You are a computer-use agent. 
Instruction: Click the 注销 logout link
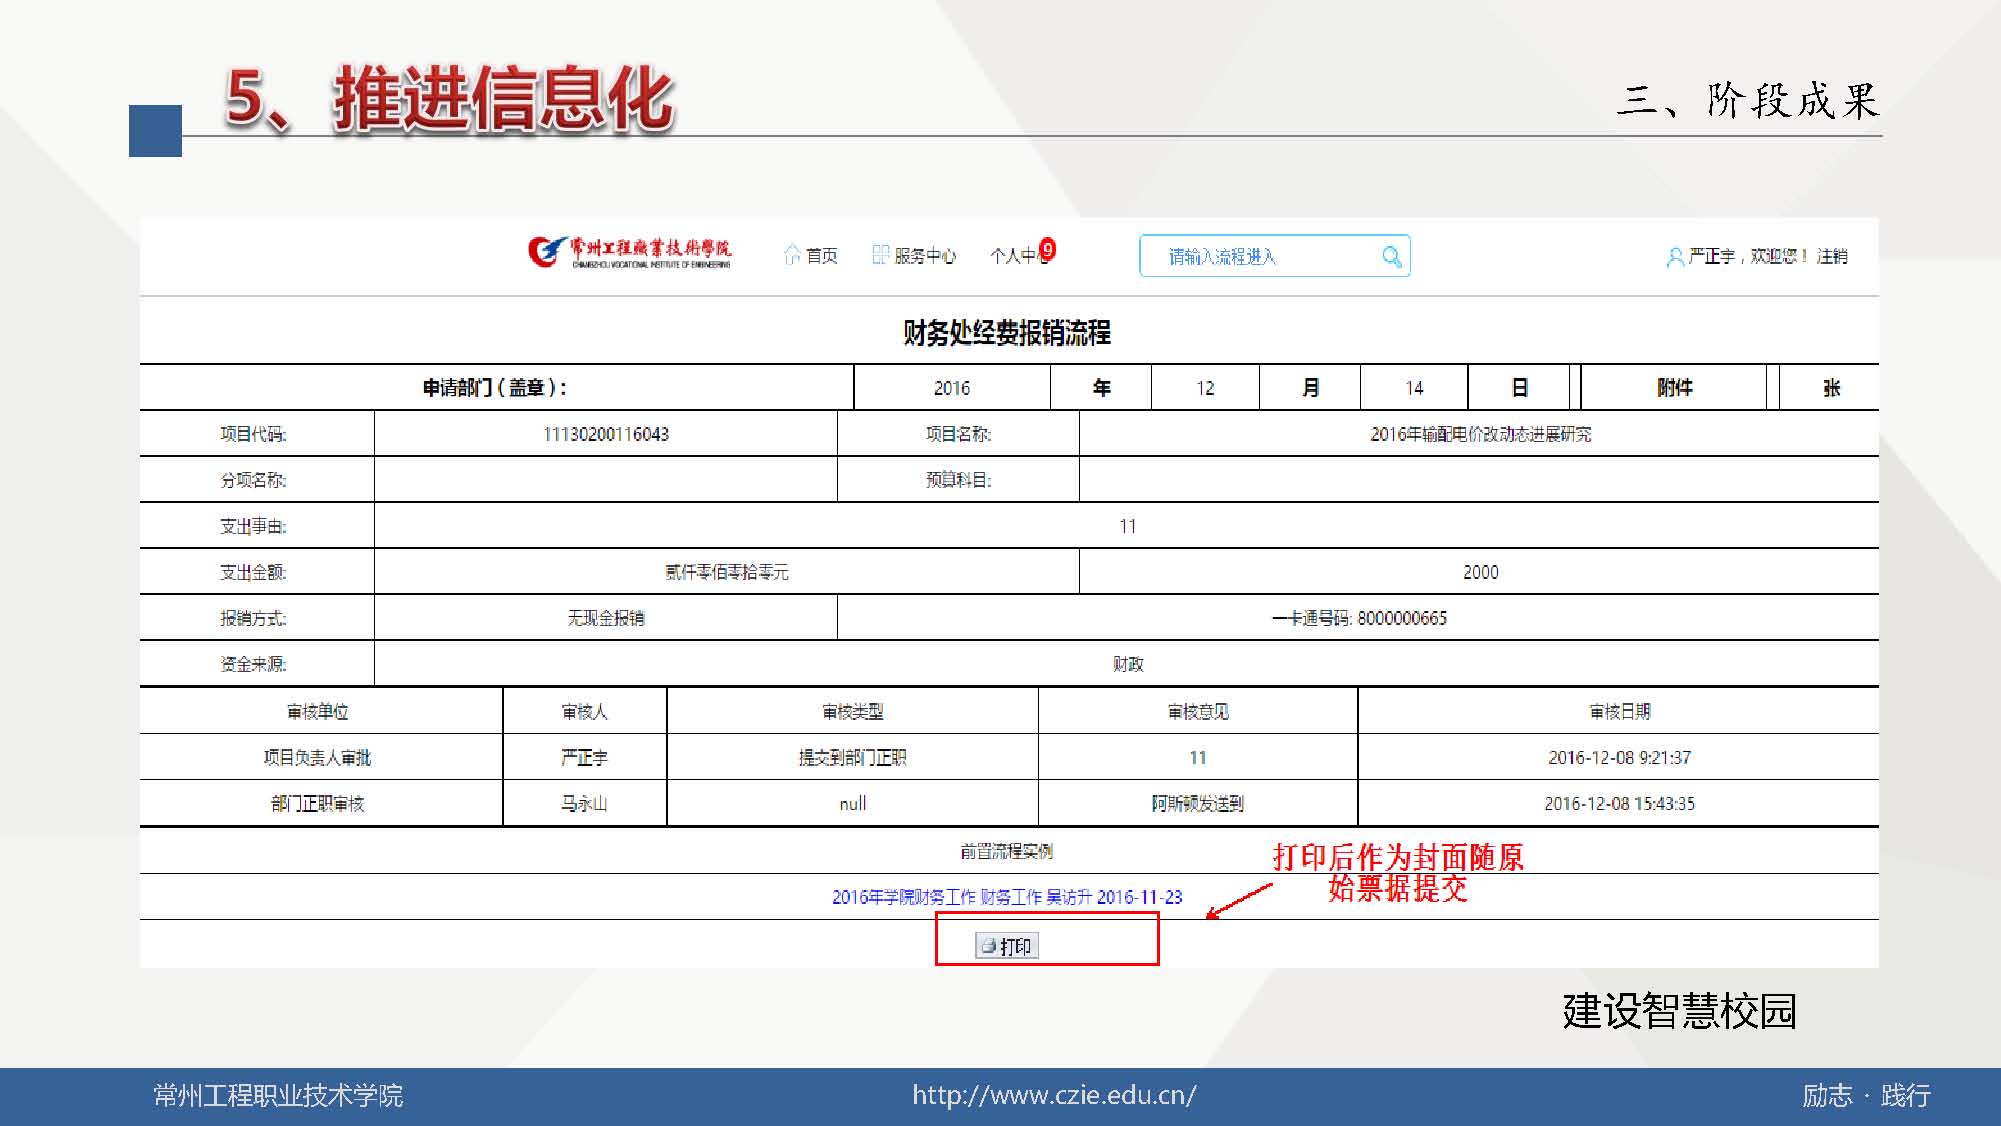point(1832,256)
